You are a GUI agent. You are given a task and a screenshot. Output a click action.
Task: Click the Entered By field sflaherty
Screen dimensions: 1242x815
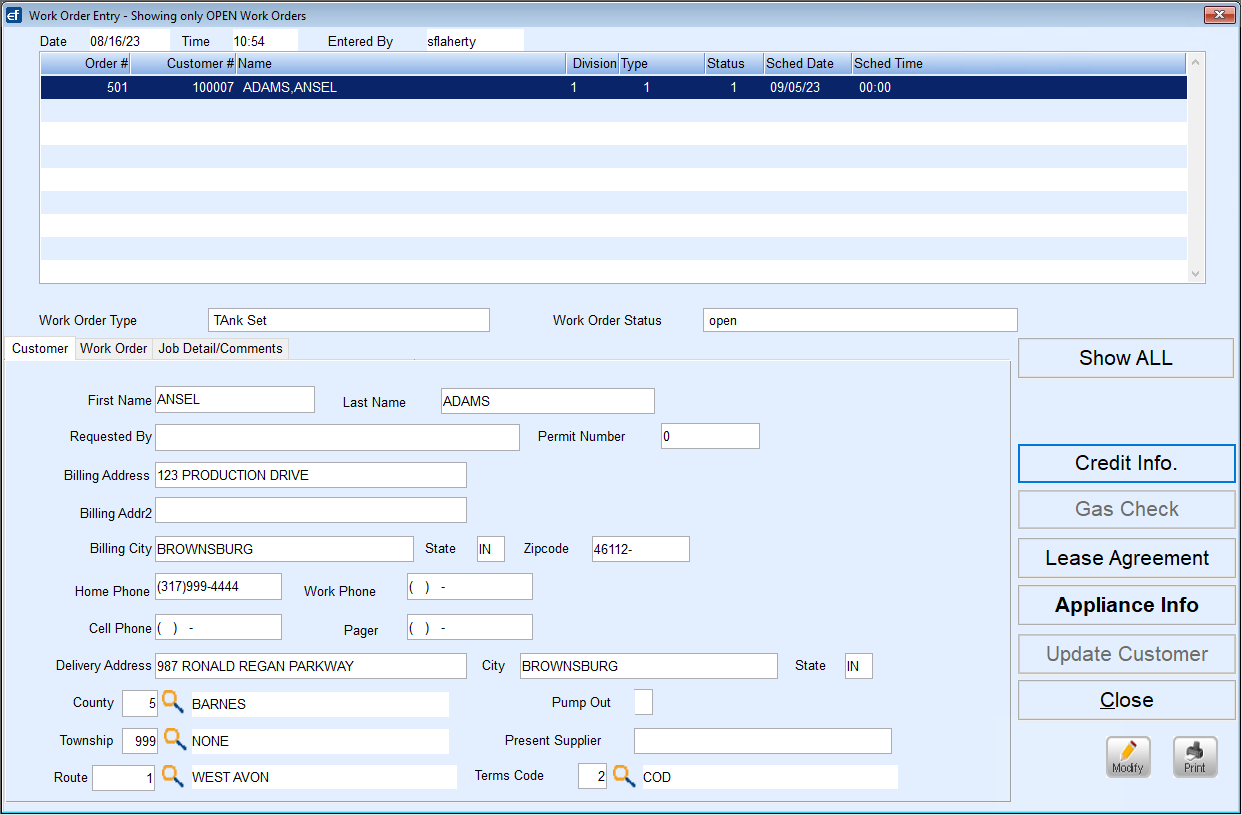click(473, 41)
